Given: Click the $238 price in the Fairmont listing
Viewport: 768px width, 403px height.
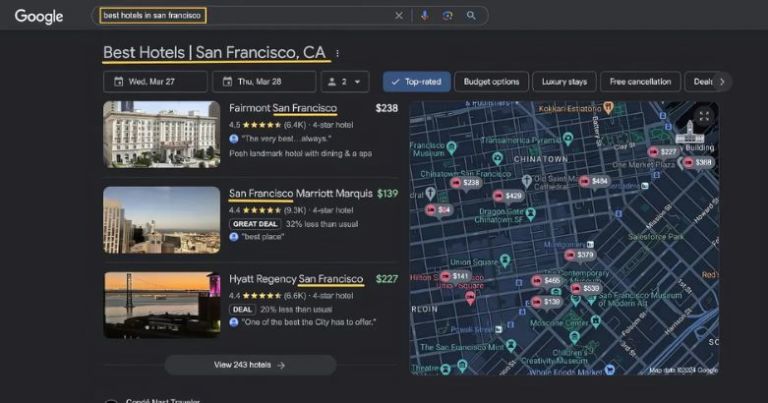Looking at the screenshot, I should [x=386, y=108].
